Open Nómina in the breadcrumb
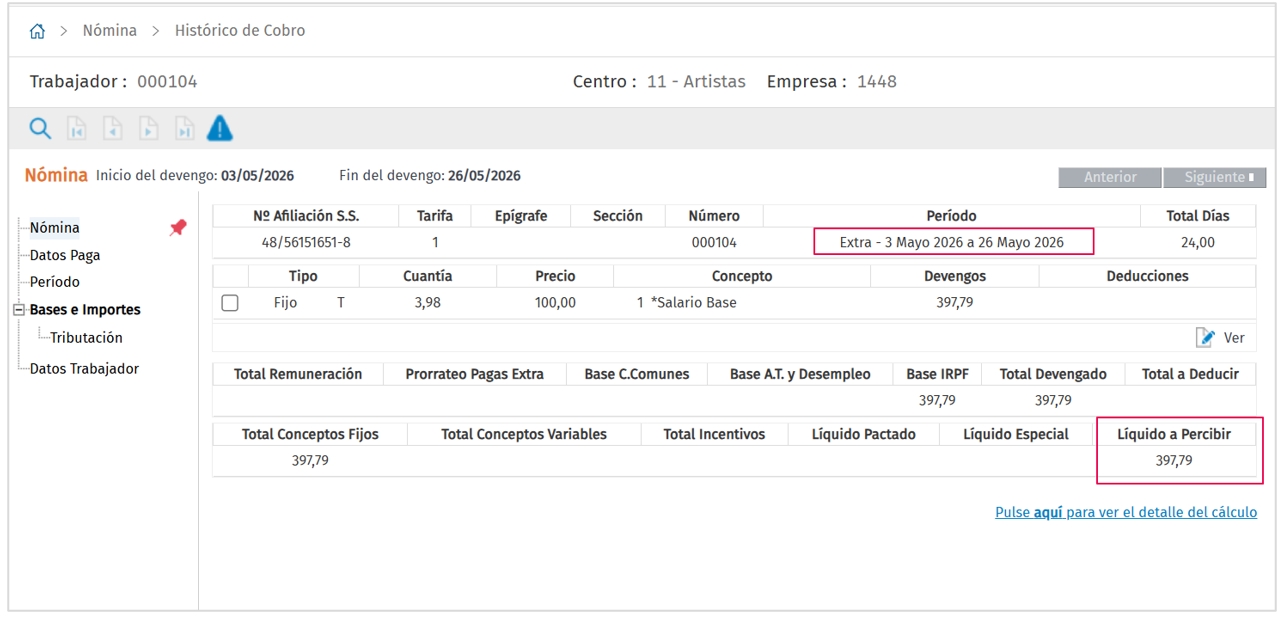The height and width of the screenshot is (617, 1283). (x=110, y=31)
